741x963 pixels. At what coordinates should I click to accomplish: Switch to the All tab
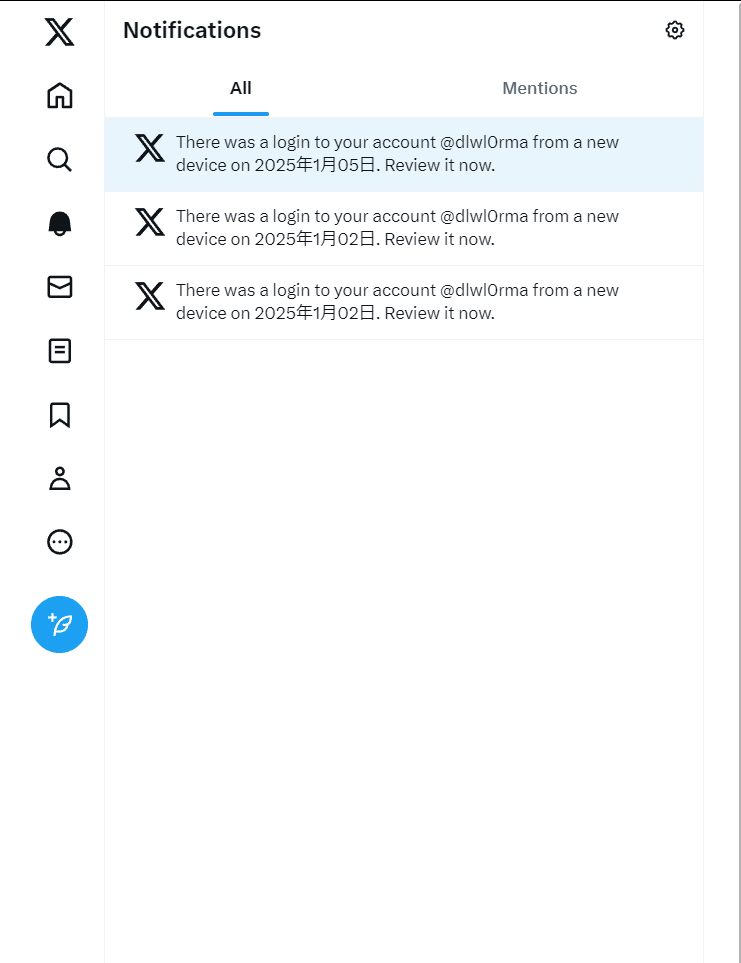(241, 88)
